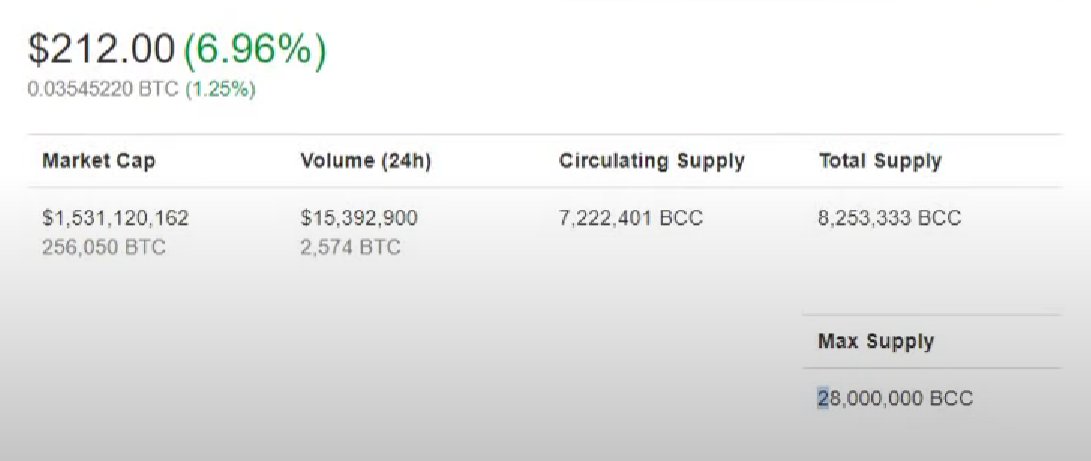Screen dimensions: 1091x461
Task: Click the BCC unit after 7,222,401
Action: pyautogui.click(x=681, y=218)
